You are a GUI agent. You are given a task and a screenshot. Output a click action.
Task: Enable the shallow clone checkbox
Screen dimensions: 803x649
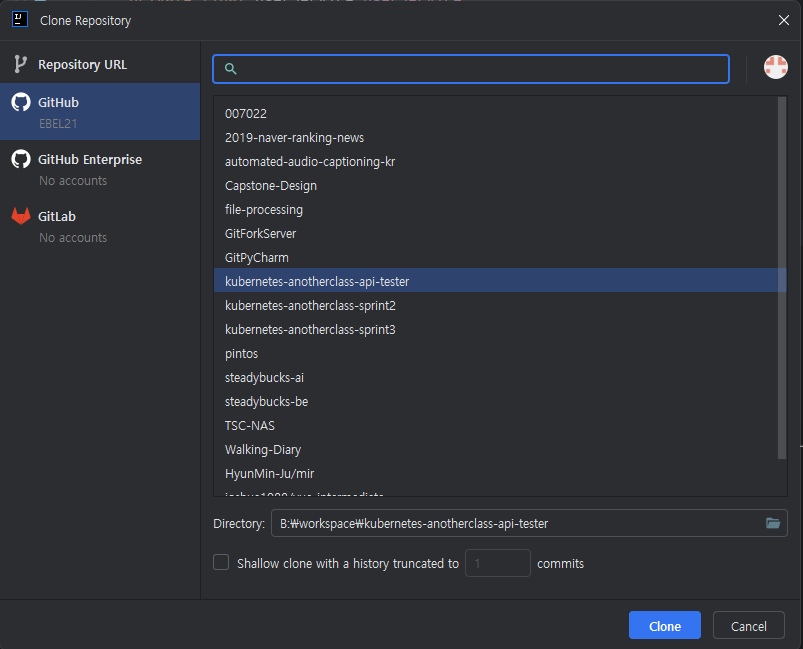(221, 562)
